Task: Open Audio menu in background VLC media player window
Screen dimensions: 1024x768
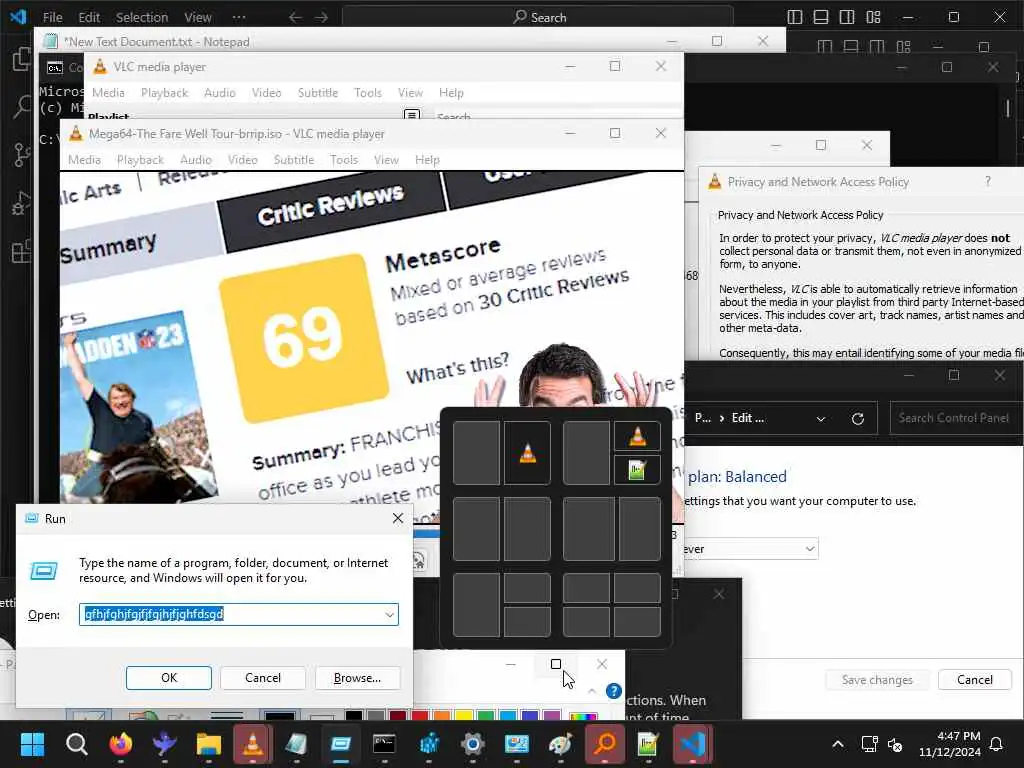Action: [219, 93]
